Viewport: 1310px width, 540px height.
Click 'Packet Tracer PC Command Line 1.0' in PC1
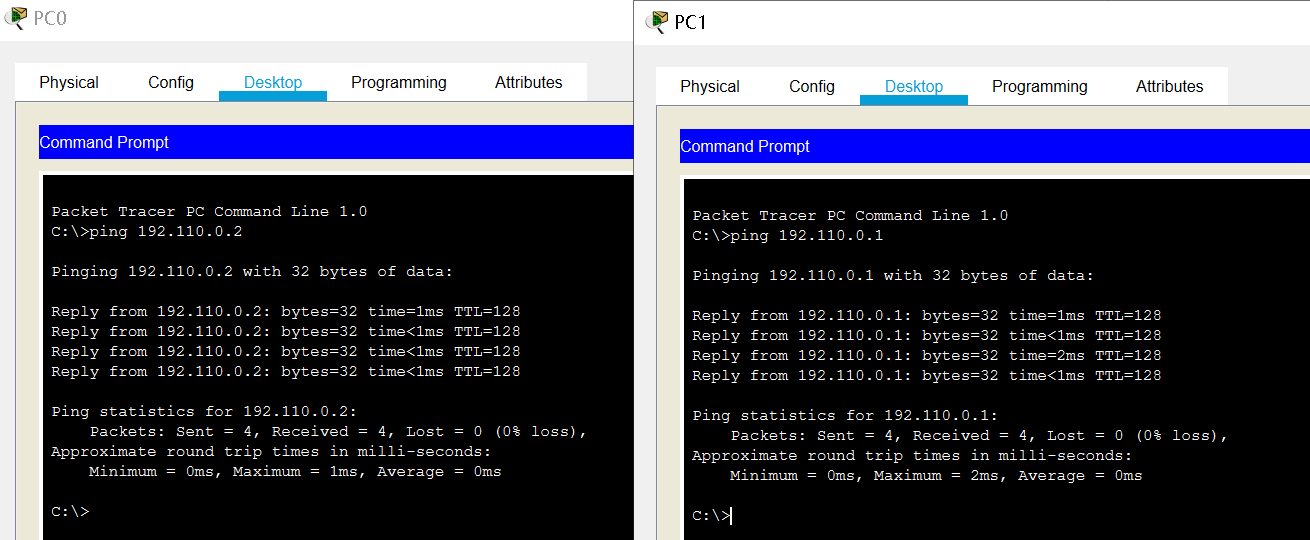(850, 216)
